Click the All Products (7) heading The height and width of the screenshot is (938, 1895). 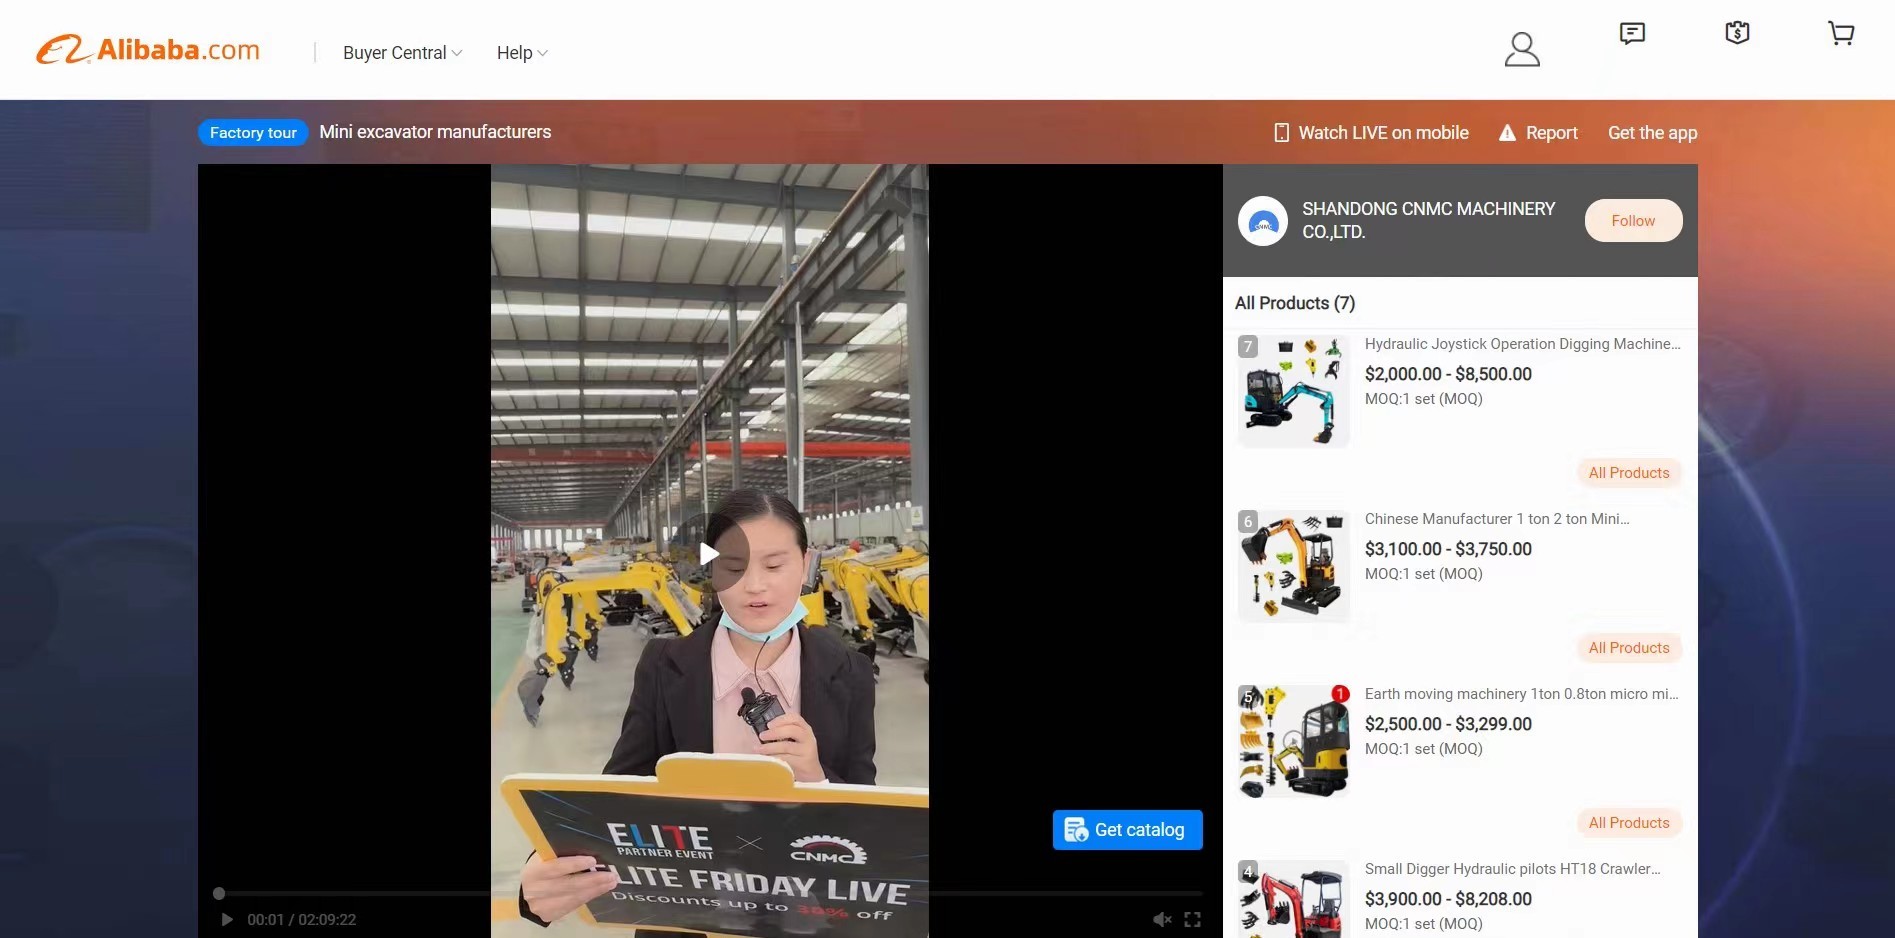[1295, 303]
